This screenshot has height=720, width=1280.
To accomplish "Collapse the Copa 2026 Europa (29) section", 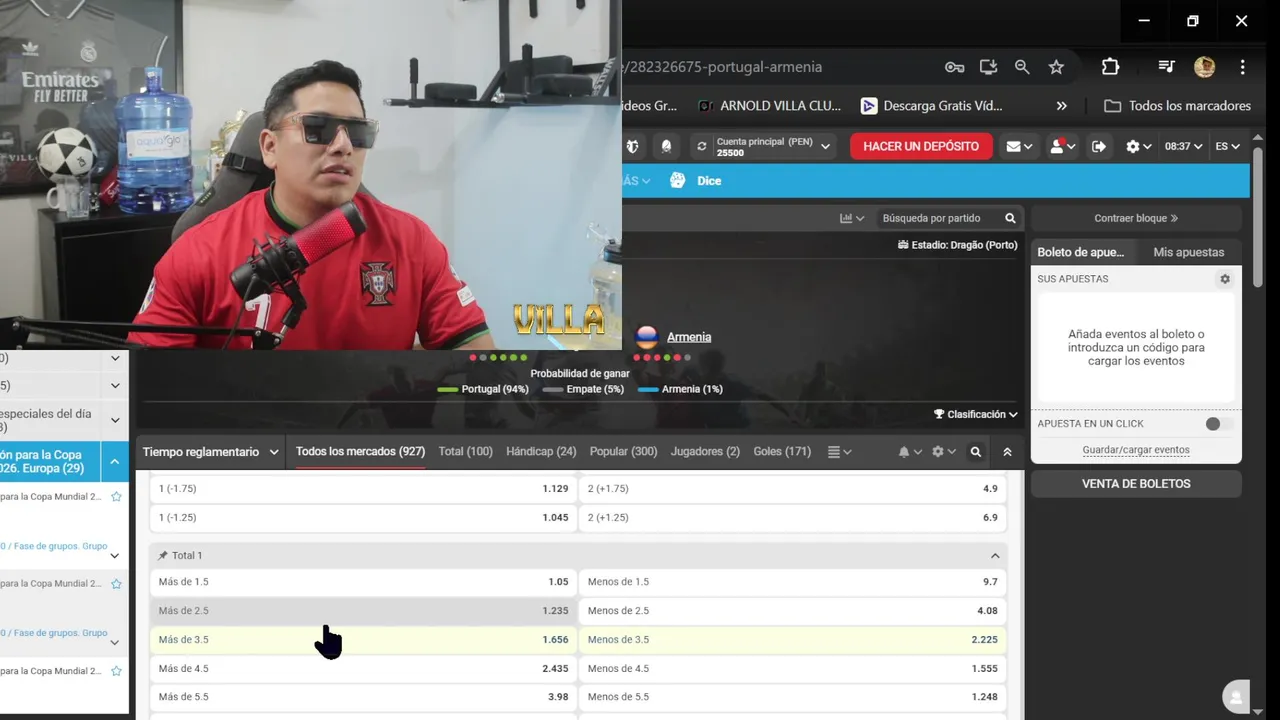I will [114, 462].
